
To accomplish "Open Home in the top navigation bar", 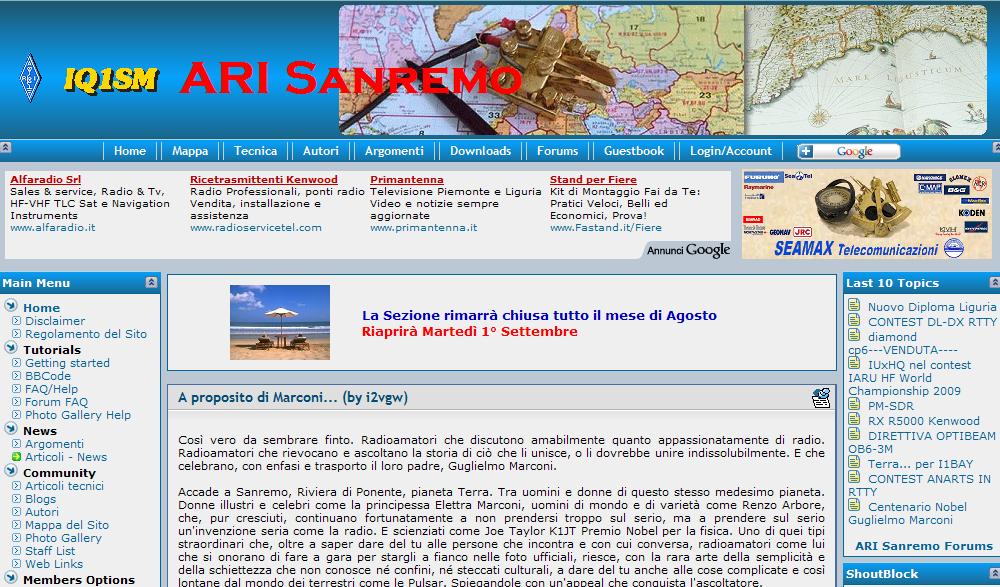I will click(129, 151).
